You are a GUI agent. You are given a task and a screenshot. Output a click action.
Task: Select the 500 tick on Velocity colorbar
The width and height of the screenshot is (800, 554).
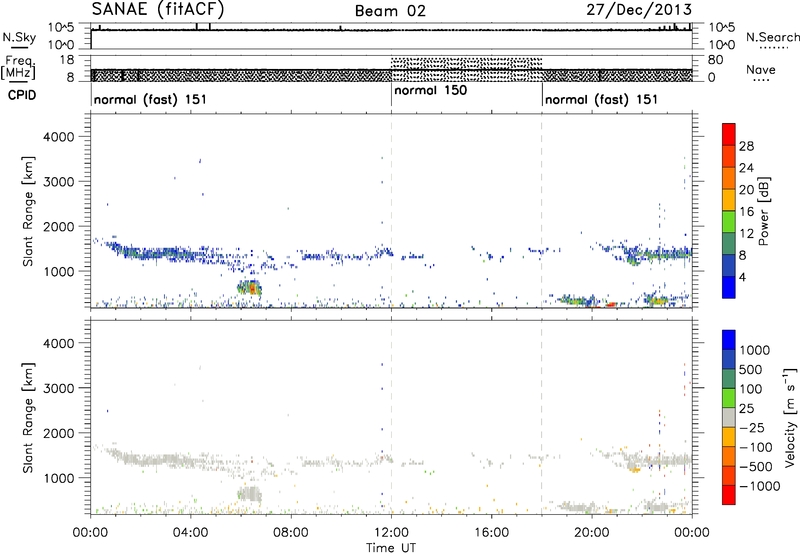751,369
